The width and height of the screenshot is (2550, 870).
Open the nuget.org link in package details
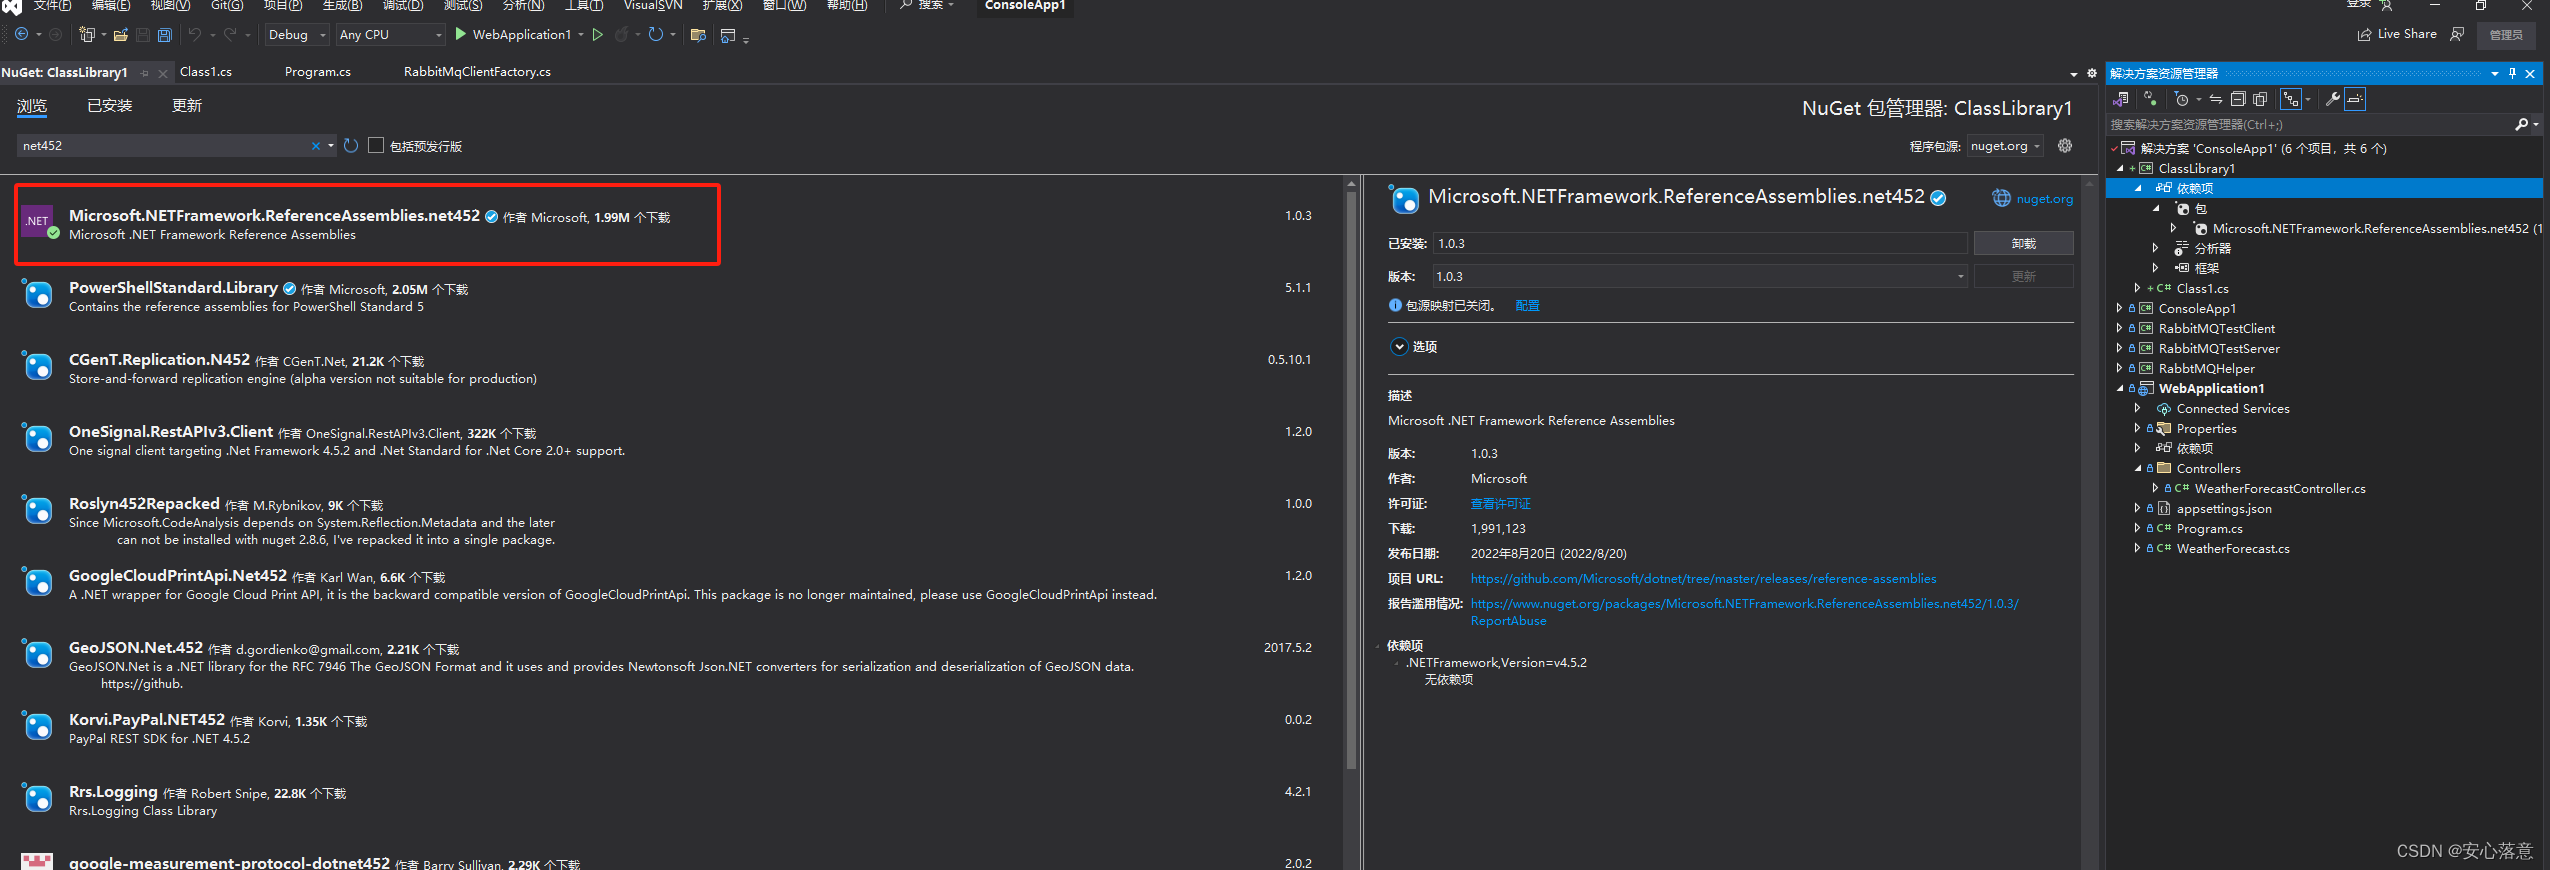[x=2044, y=199]
